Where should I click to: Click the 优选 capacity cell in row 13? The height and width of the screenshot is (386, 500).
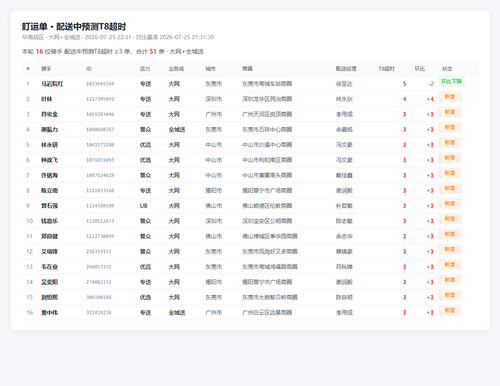(145, 267)
